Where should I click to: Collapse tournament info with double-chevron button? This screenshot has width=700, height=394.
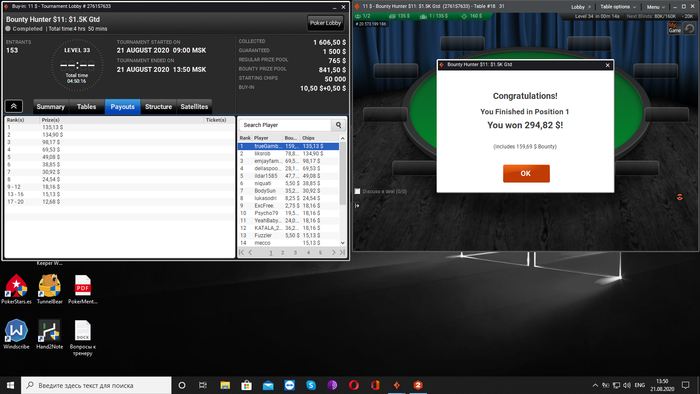(x=14, y=107)
